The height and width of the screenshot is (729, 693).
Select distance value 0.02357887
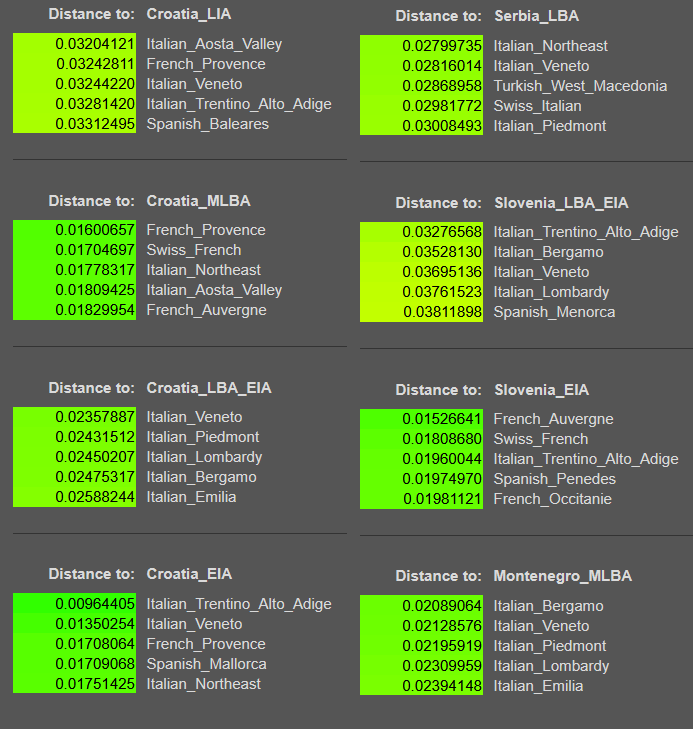[95, 417]
